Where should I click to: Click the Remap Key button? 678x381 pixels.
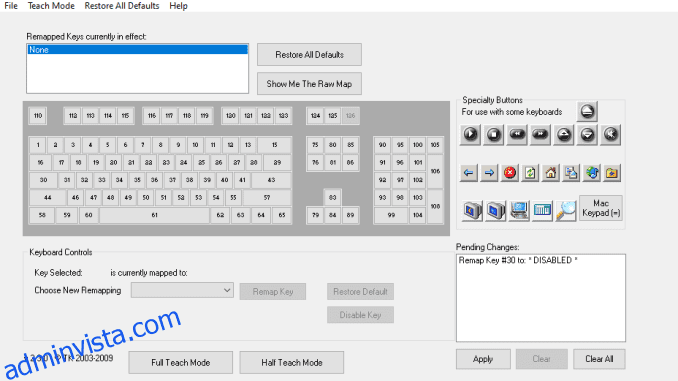pyautogui.click(x=273, y=291)
